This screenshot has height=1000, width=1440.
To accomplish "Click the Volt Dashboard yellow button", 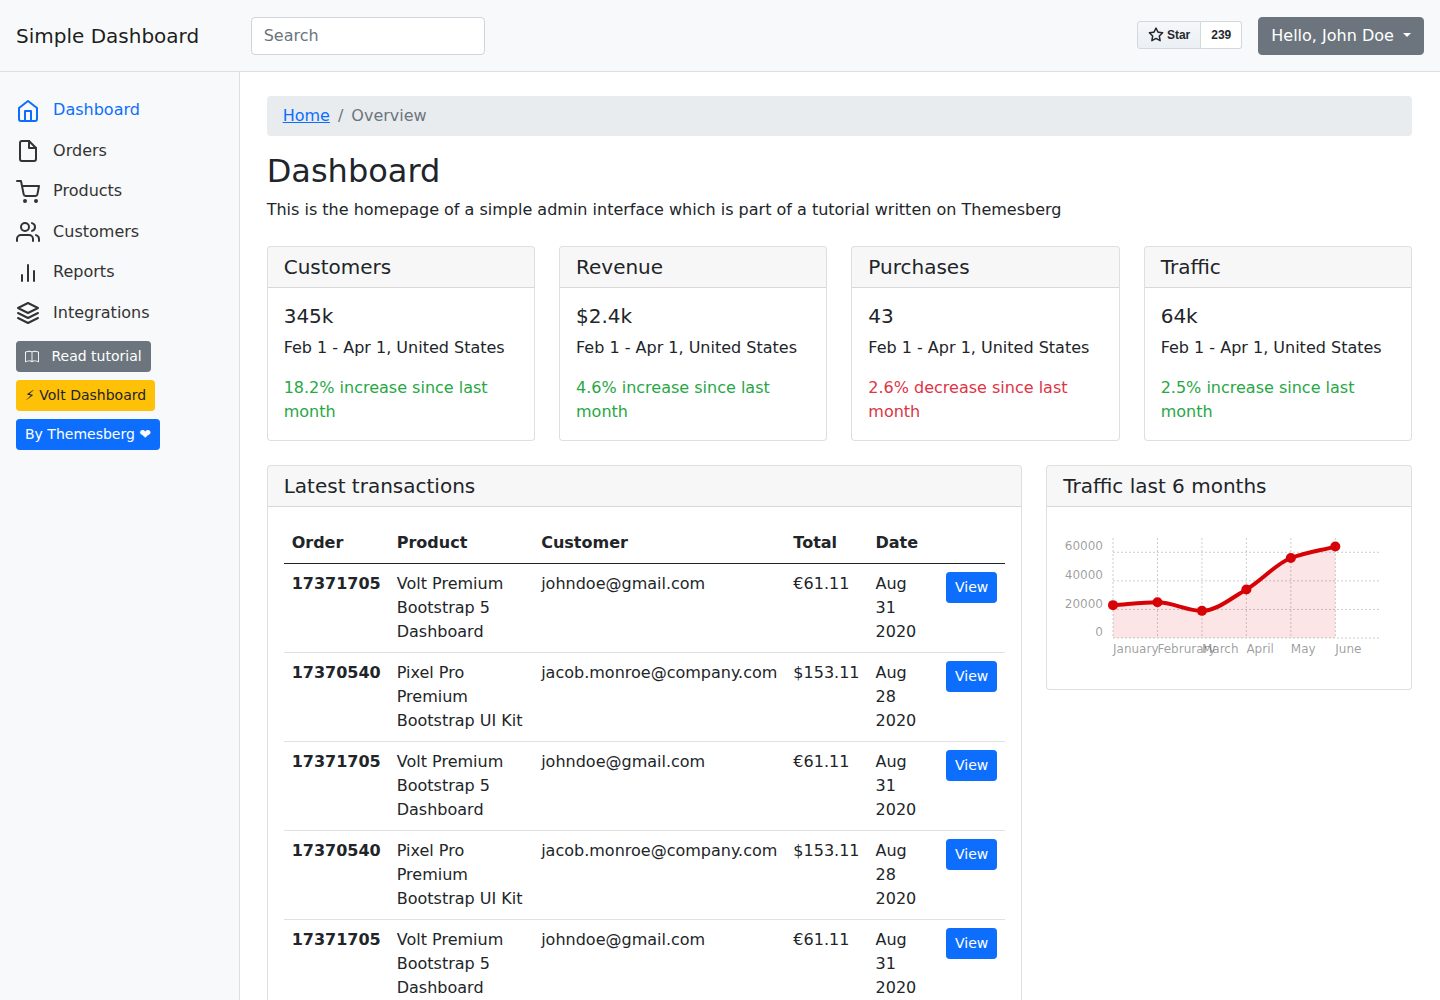I will tap(85, 395).
